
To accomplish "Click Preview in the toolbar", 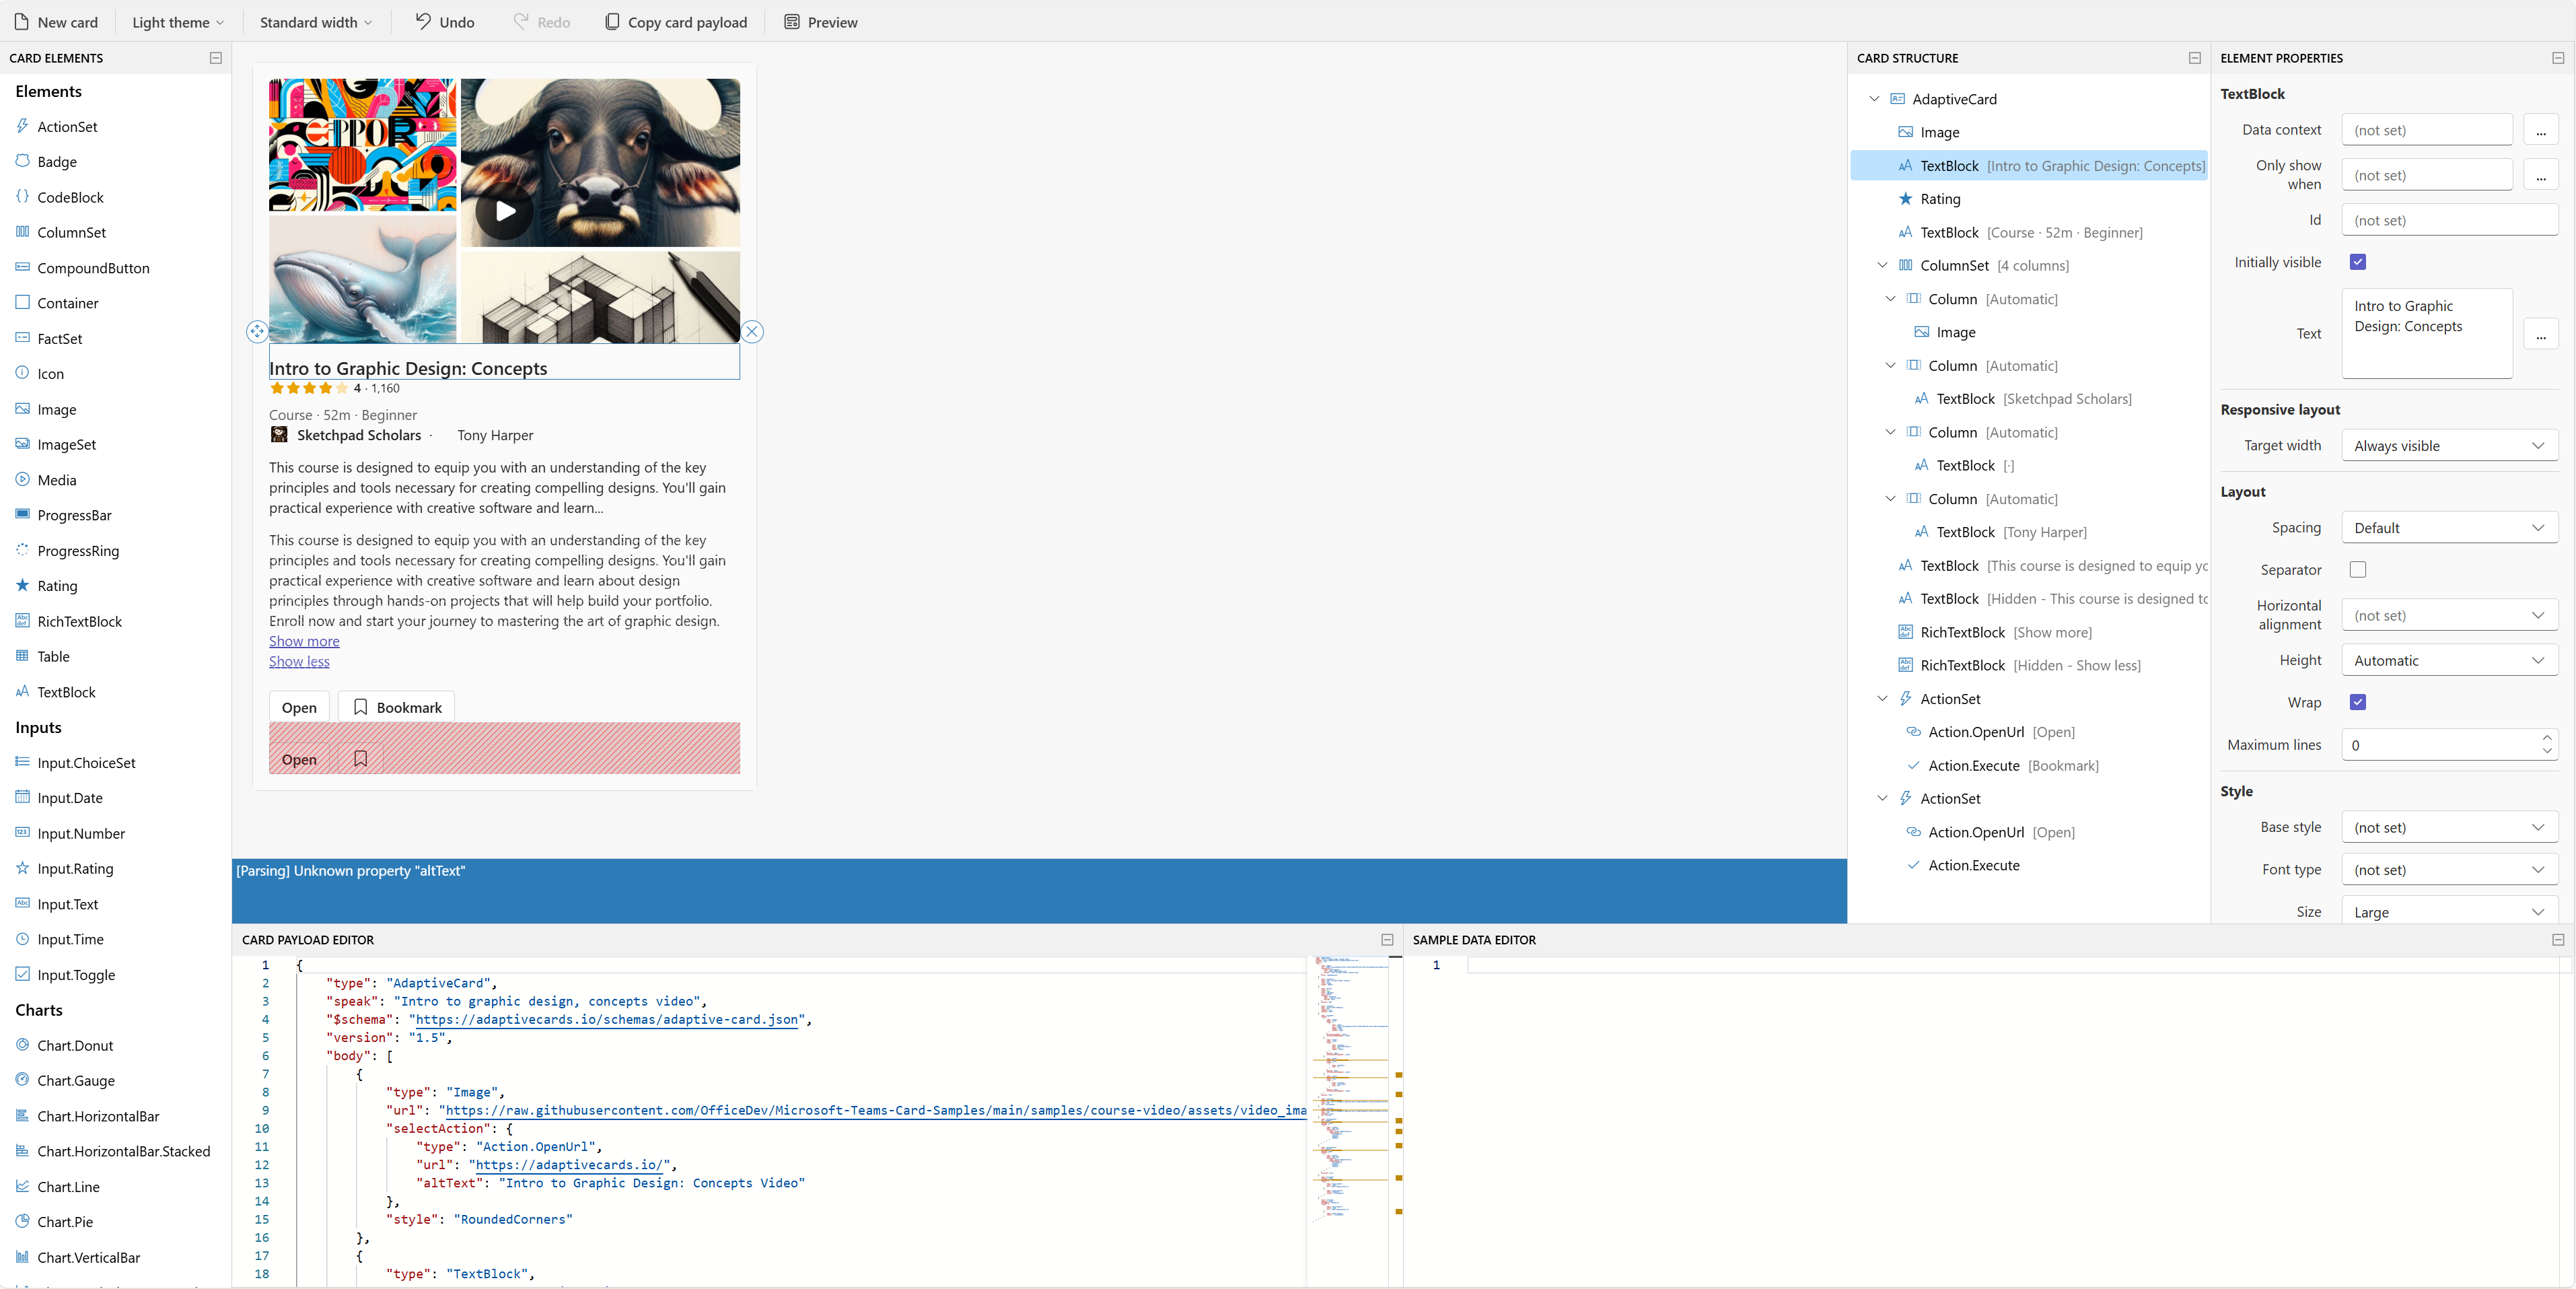I will click(x=820, y=21).
